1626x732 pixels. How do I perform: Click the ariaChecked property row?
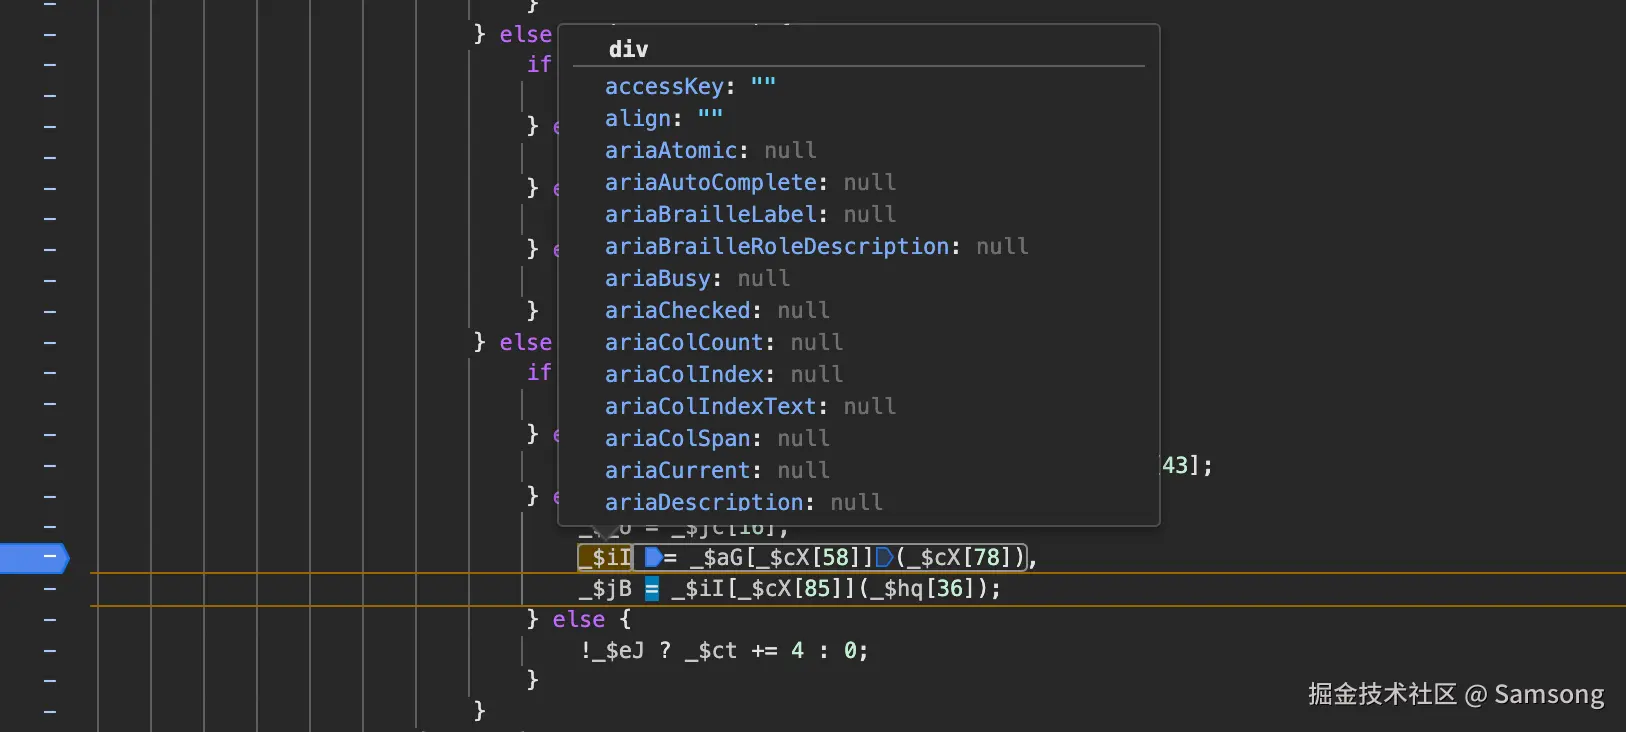coord(717,310)
